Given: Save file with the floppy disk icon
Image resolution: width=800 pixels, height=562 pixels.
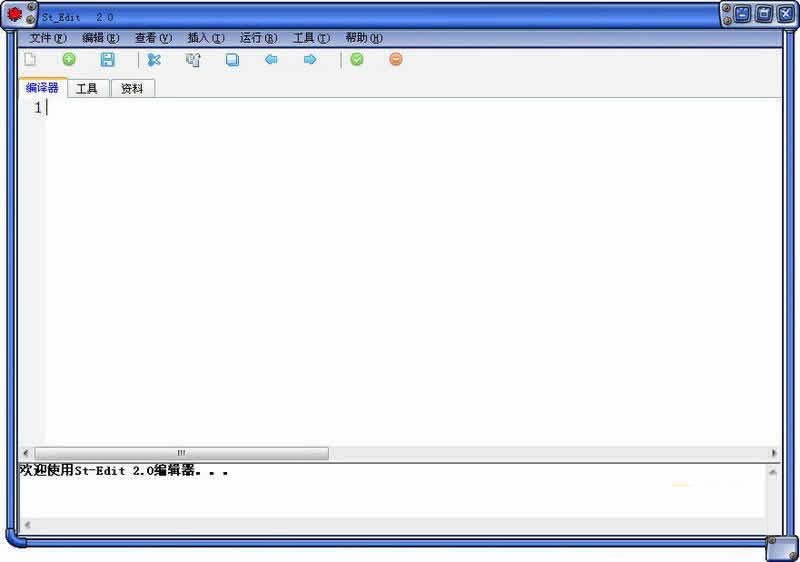Looking at the screenshot, I should (x=108, y=60).
